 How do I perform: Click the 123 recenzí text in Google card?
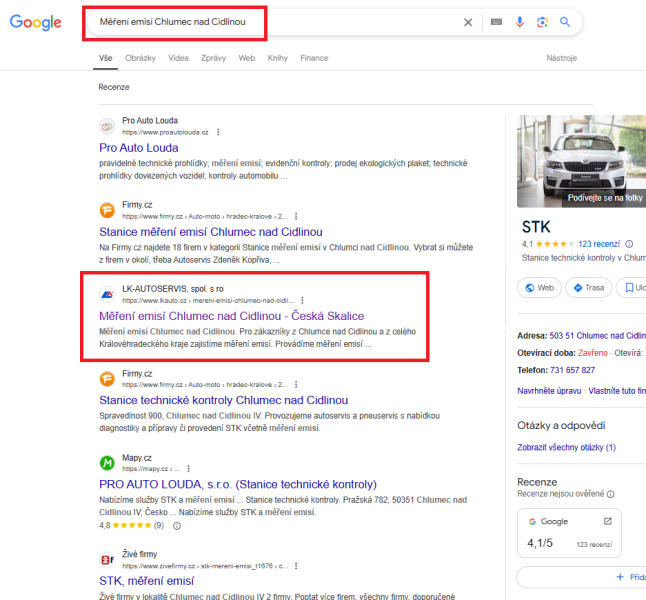coord(594,545)
